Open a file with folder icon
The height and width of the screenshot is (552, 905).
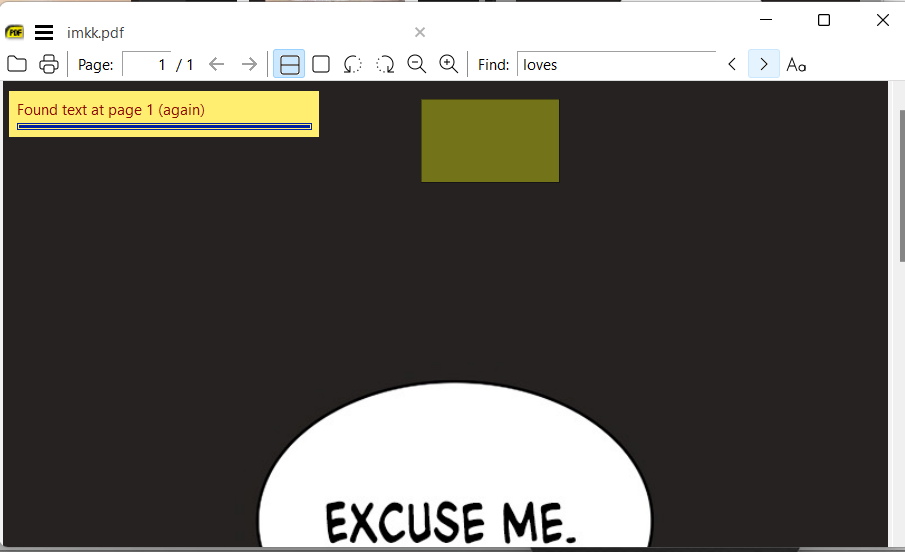[x=17, y=64]
